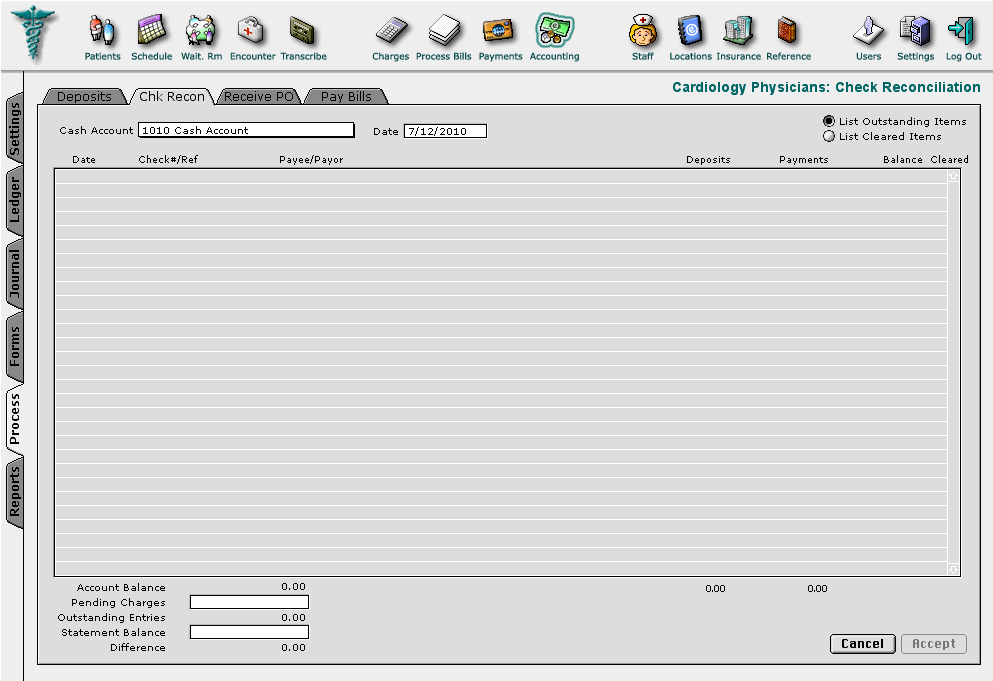Screen dimensions: 993x681
Task: Open the Locations icon
Action: (x=690, y=31)
